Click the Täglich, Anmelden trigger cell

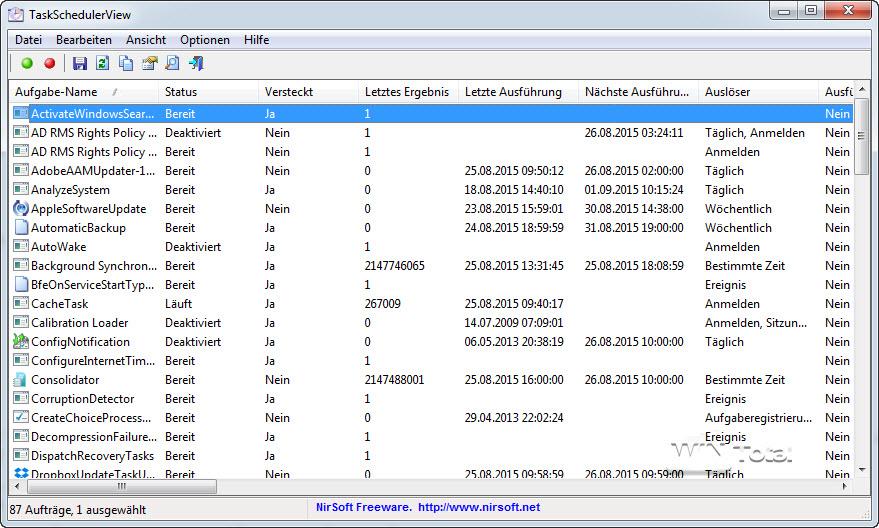pyautogui.click(x=755, y=133)
